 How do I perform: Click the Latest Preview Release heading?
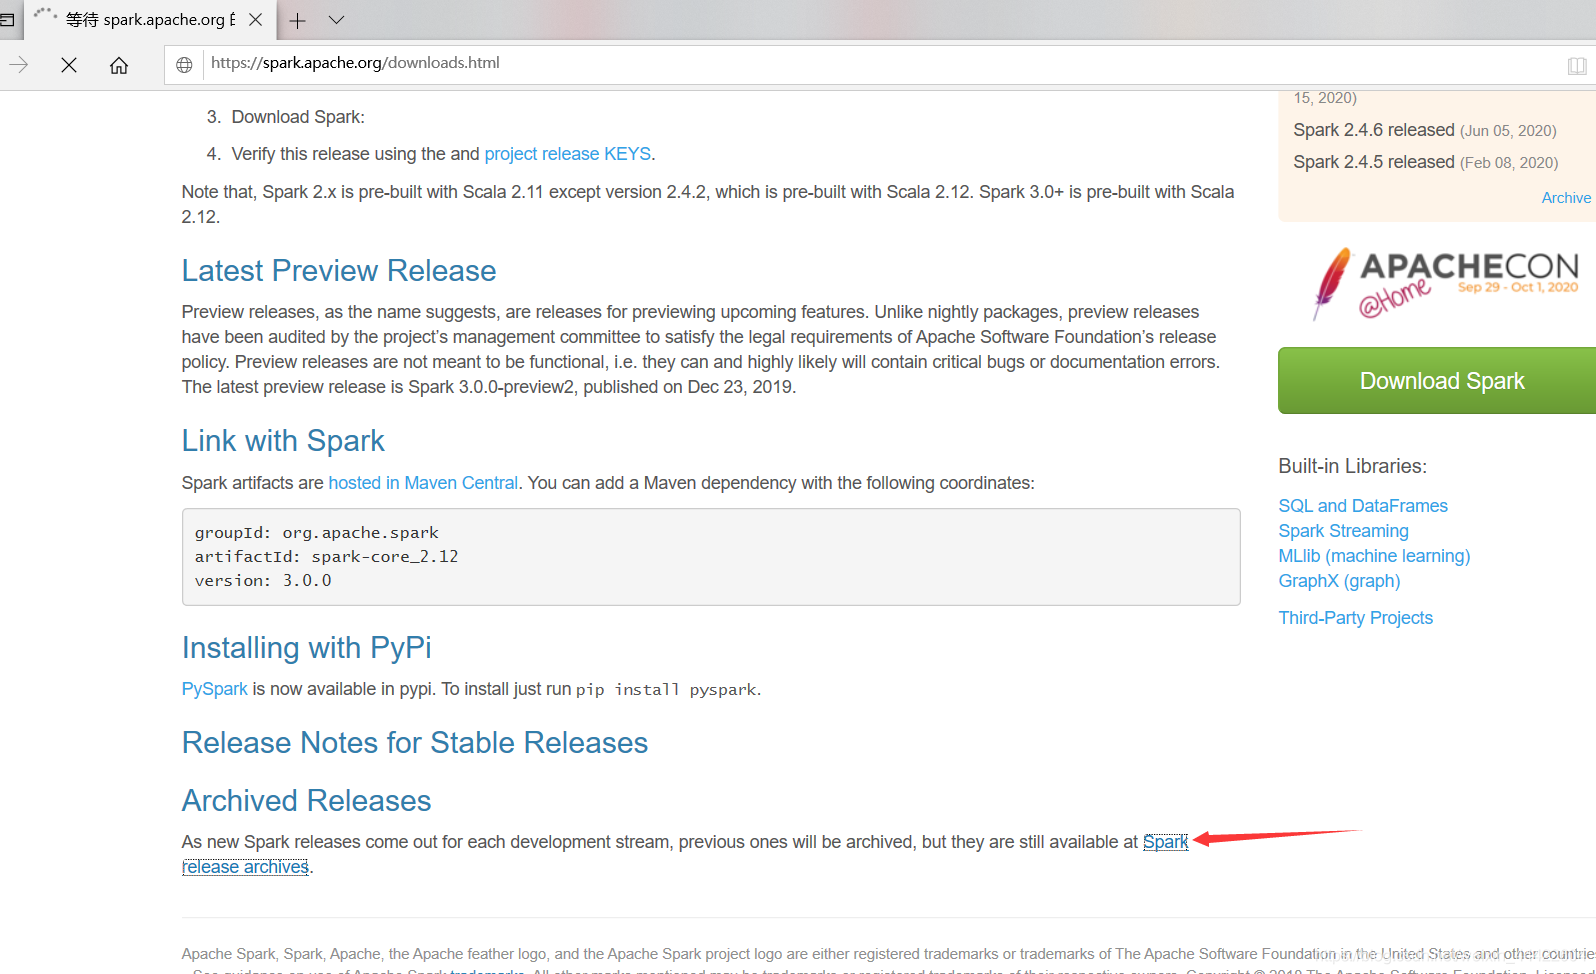pyautogui.click(x=339, y=271)
